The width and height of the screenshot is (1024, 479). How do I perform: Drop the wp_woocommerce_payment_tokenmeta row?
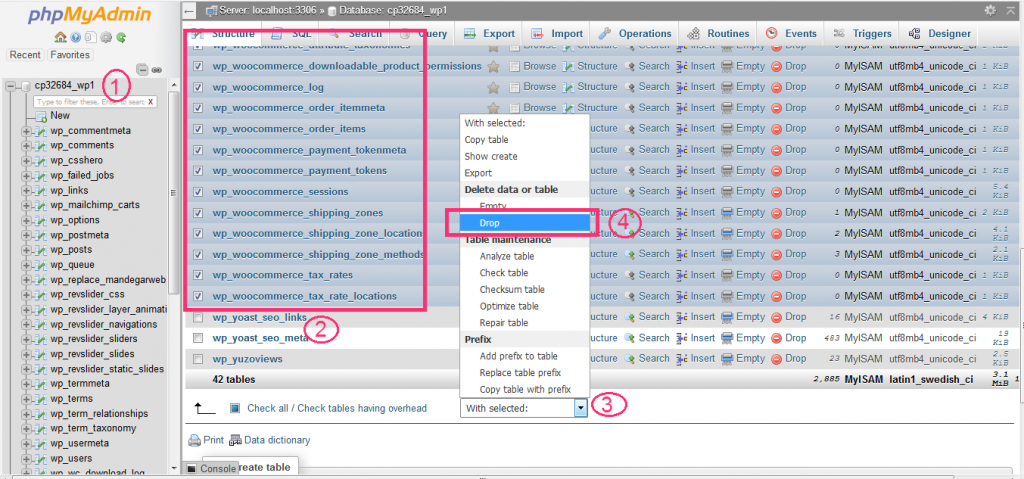pyautogui.click(x=789, y=150)
